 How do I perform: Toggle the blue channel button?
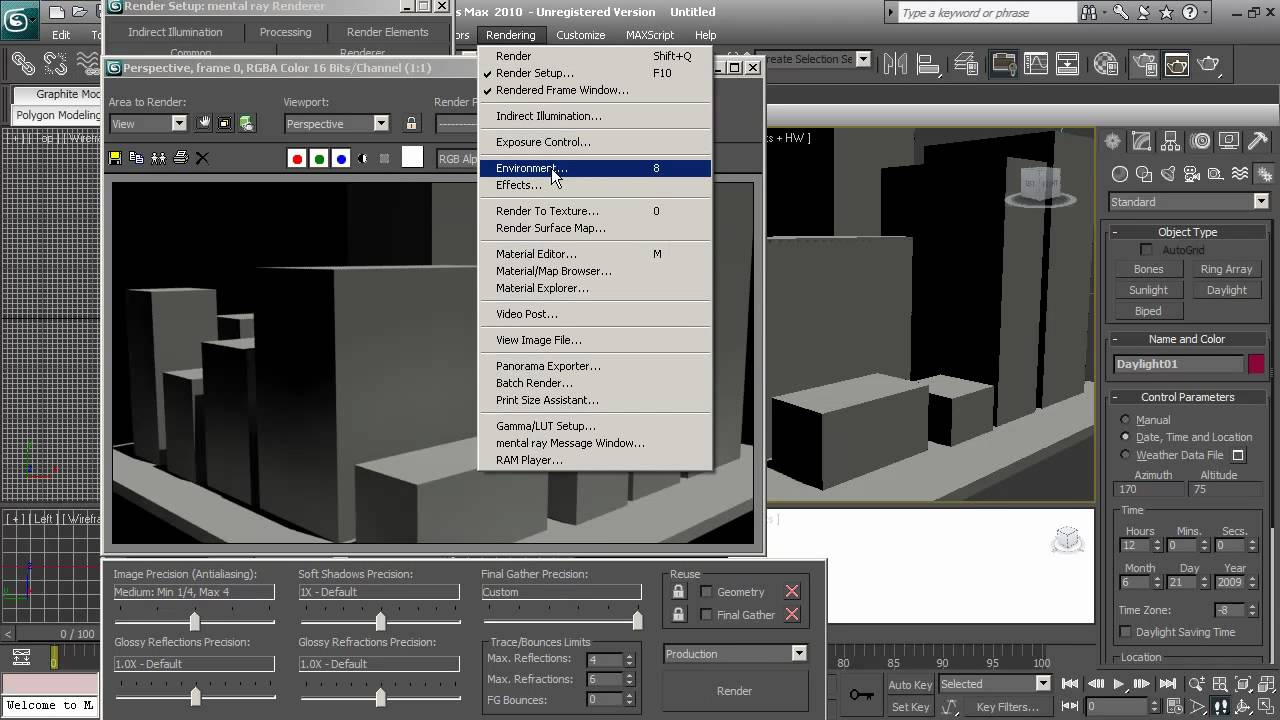click(341, 158)
